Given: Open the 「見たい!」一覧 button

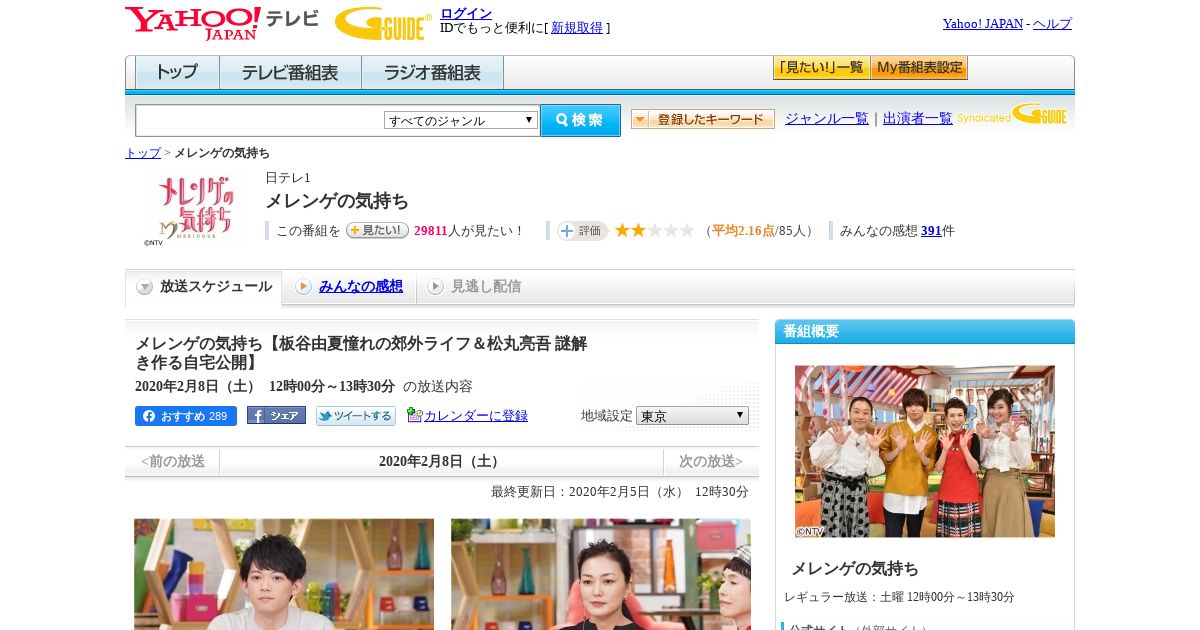Looking at the screenshot, I should [821, 68].
